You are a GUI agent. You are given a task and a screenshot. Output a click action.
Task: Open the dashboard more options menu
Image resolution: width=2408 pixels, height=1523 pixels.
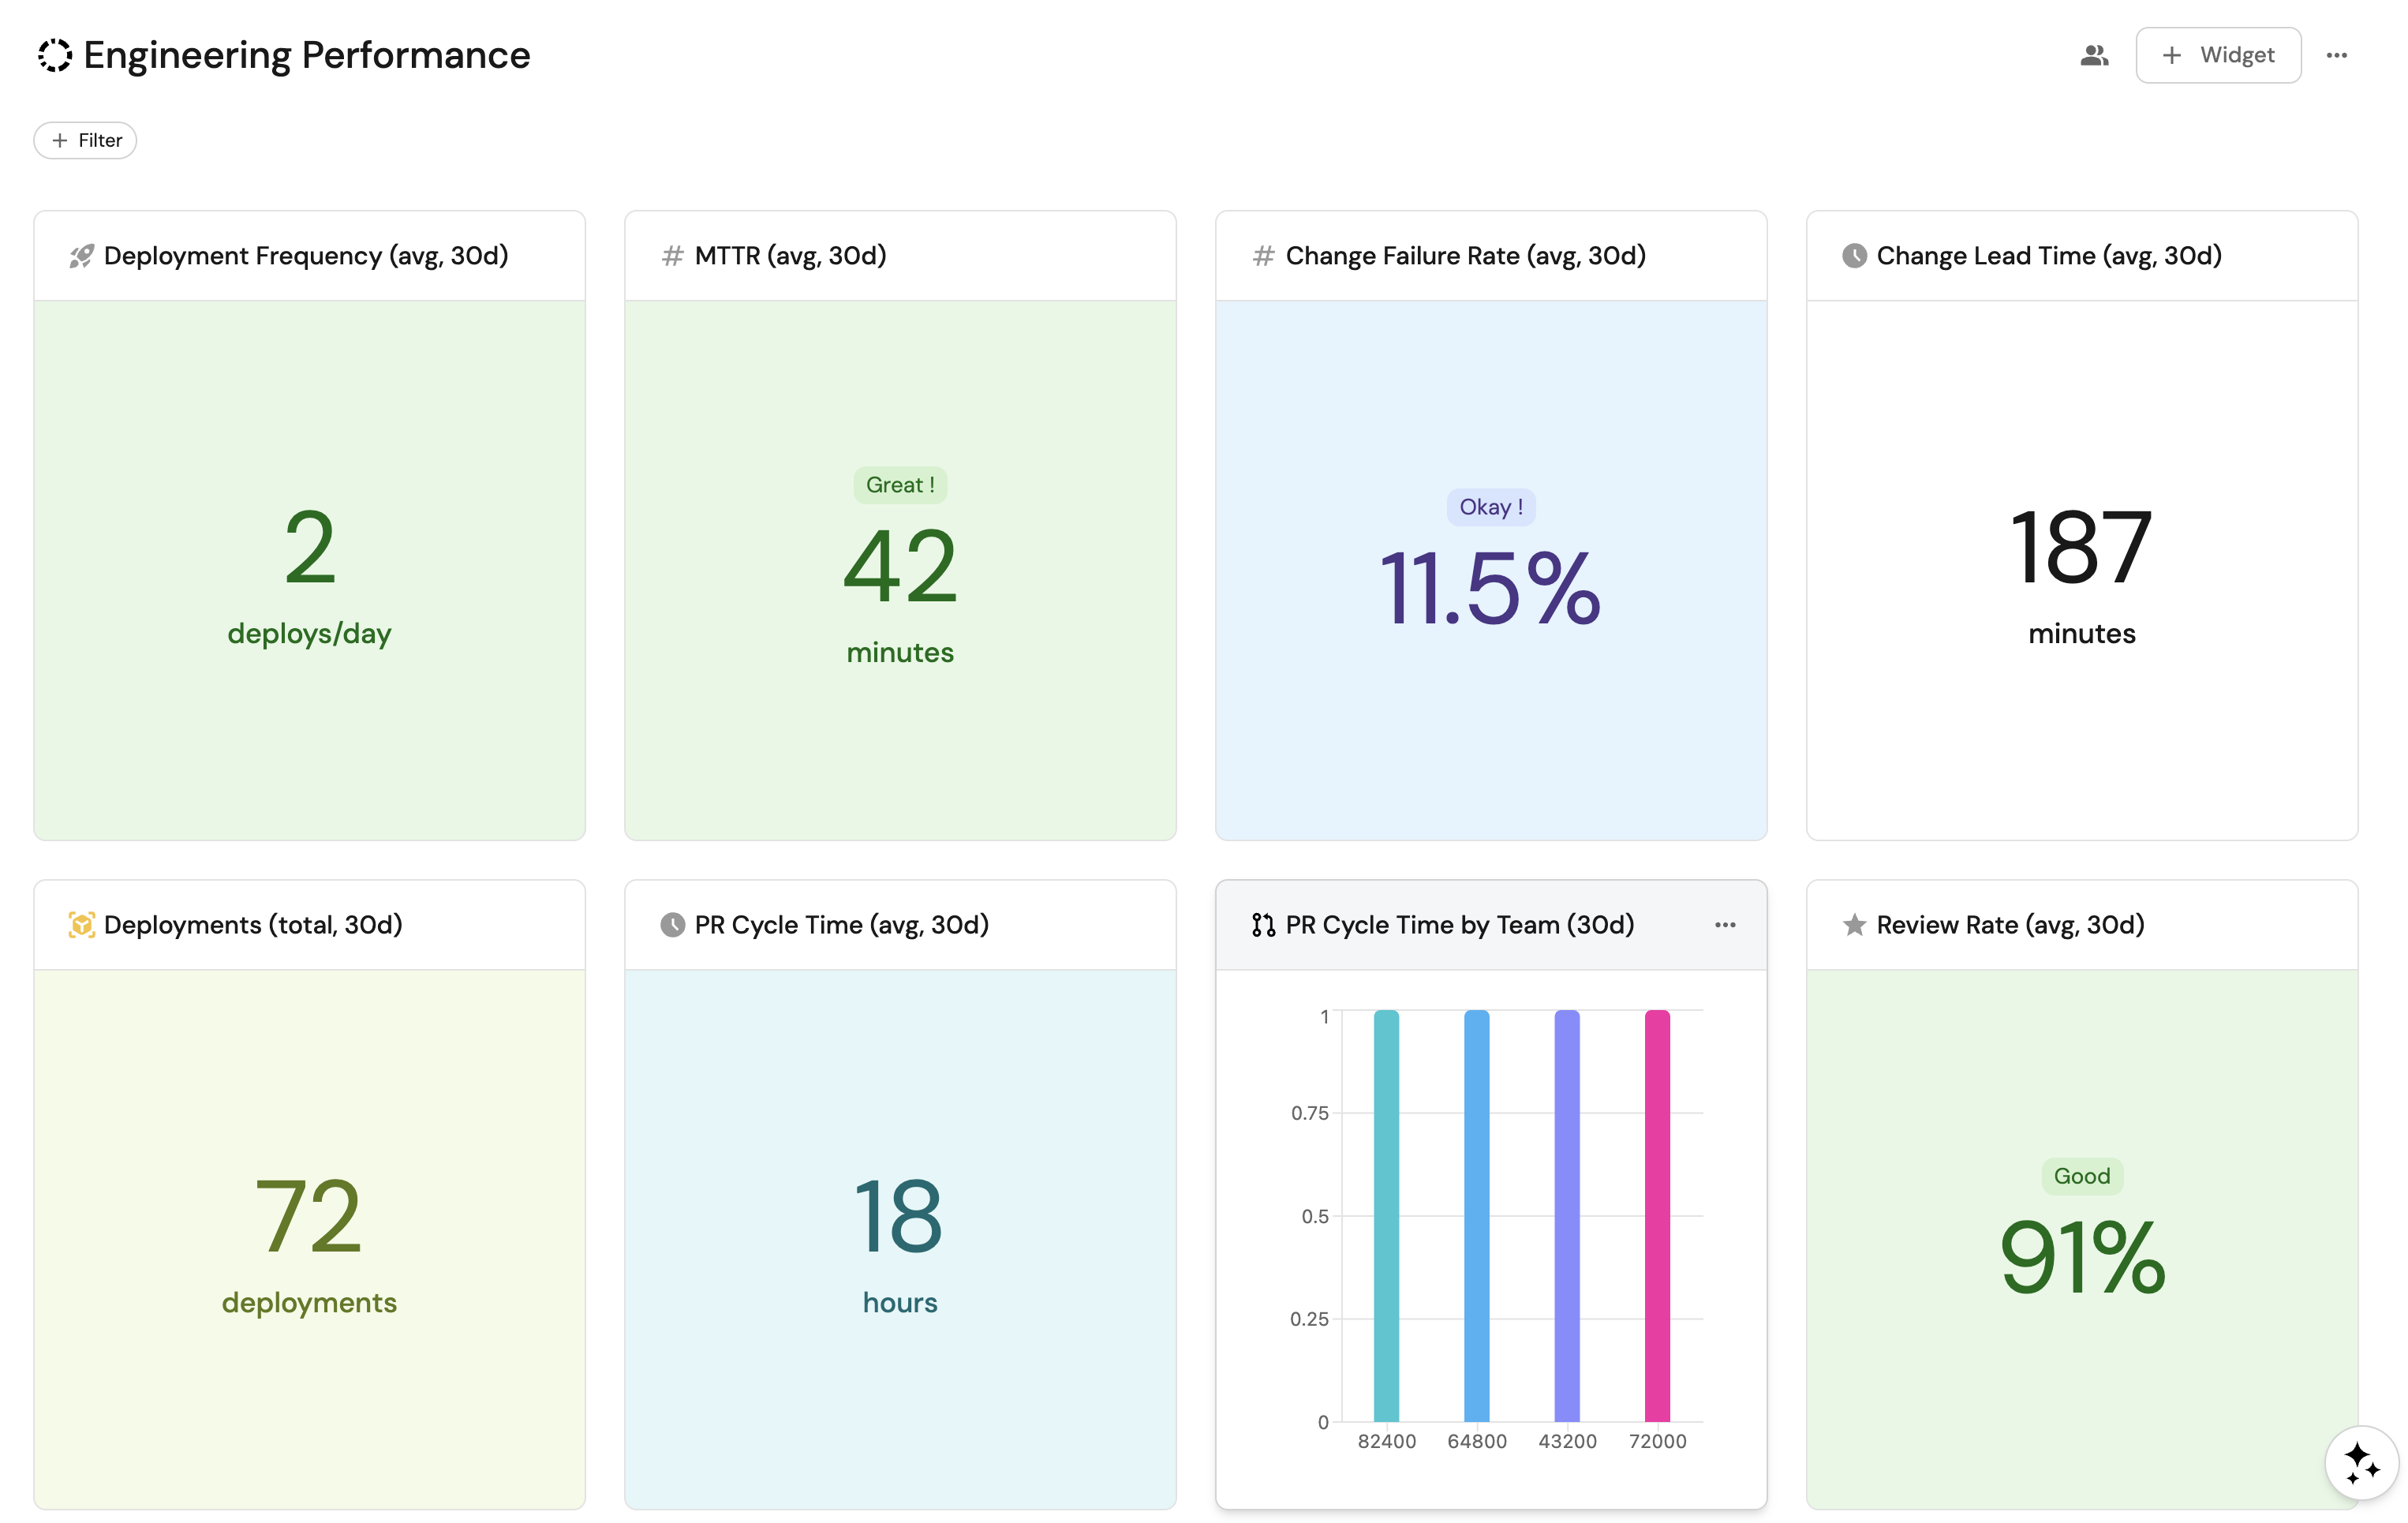coord(2336,55)
